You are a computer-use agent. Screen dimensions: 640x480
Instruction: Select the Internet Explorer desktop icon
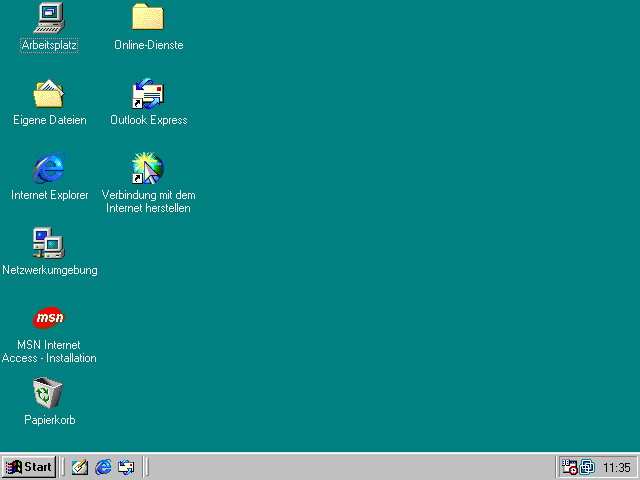(x=49, y=168)
